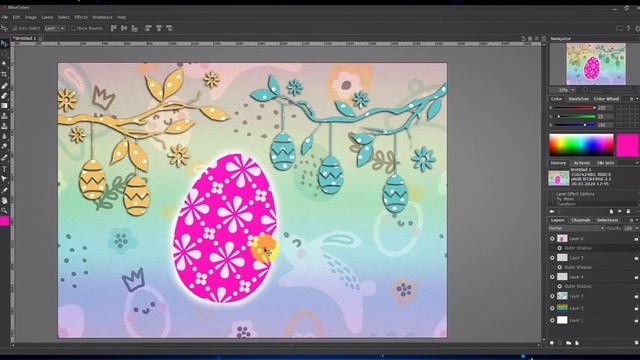The width and height of the screenshot is (640, 360).
Task: Switch to the Channels tab
Action: tap(581, 220)
